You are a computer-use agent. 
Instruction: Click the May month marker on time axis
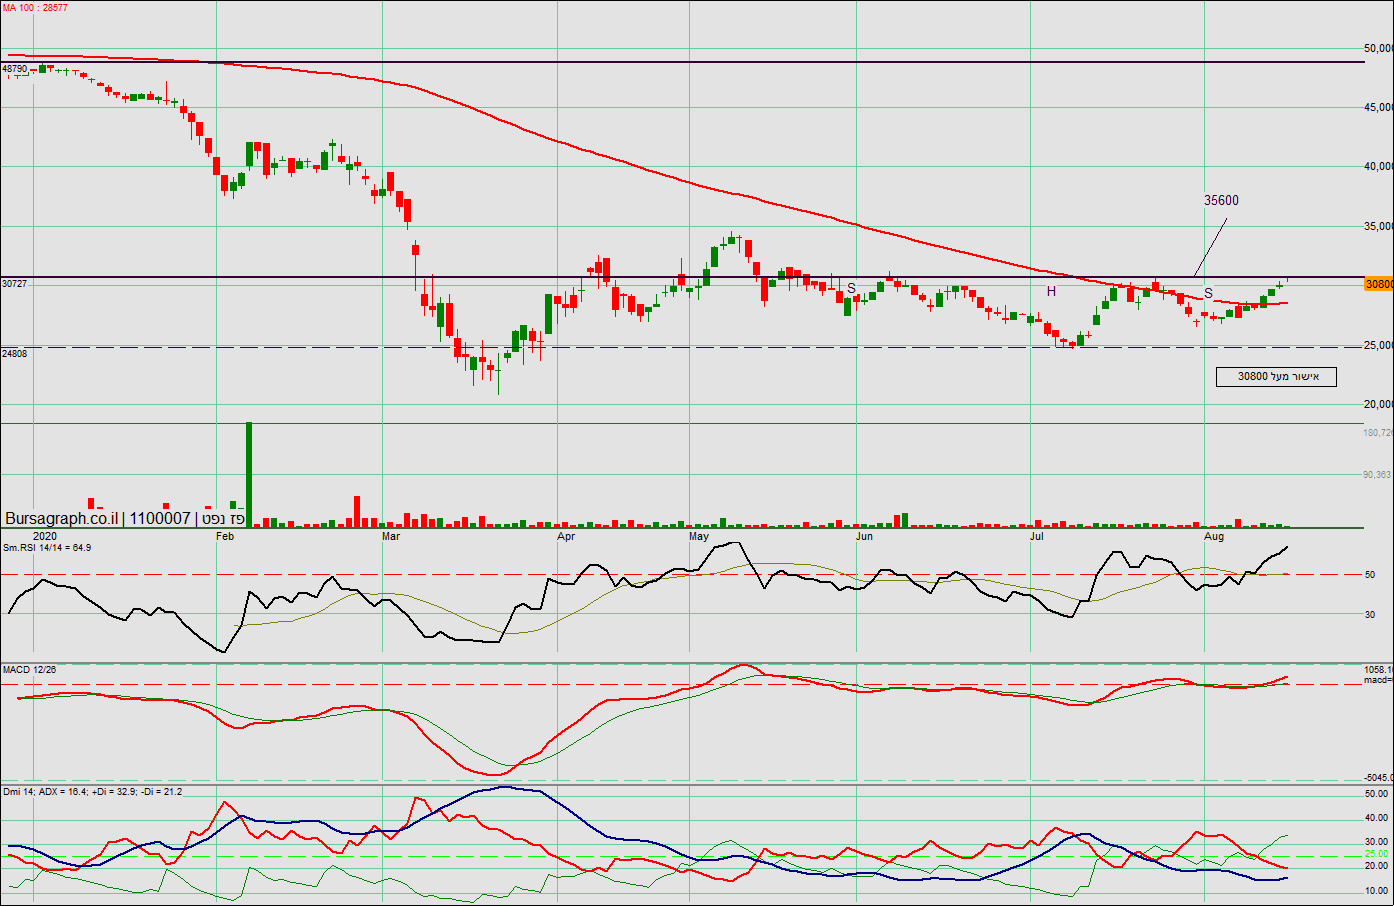[x=698, y=537]
